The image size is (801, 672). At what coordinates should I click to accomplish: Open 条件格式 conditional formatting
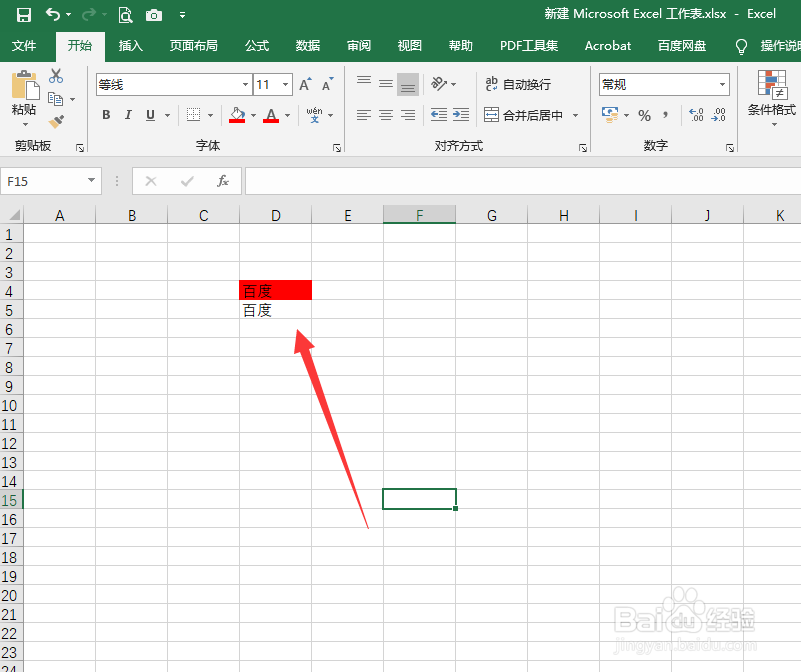tap(771, 98)
